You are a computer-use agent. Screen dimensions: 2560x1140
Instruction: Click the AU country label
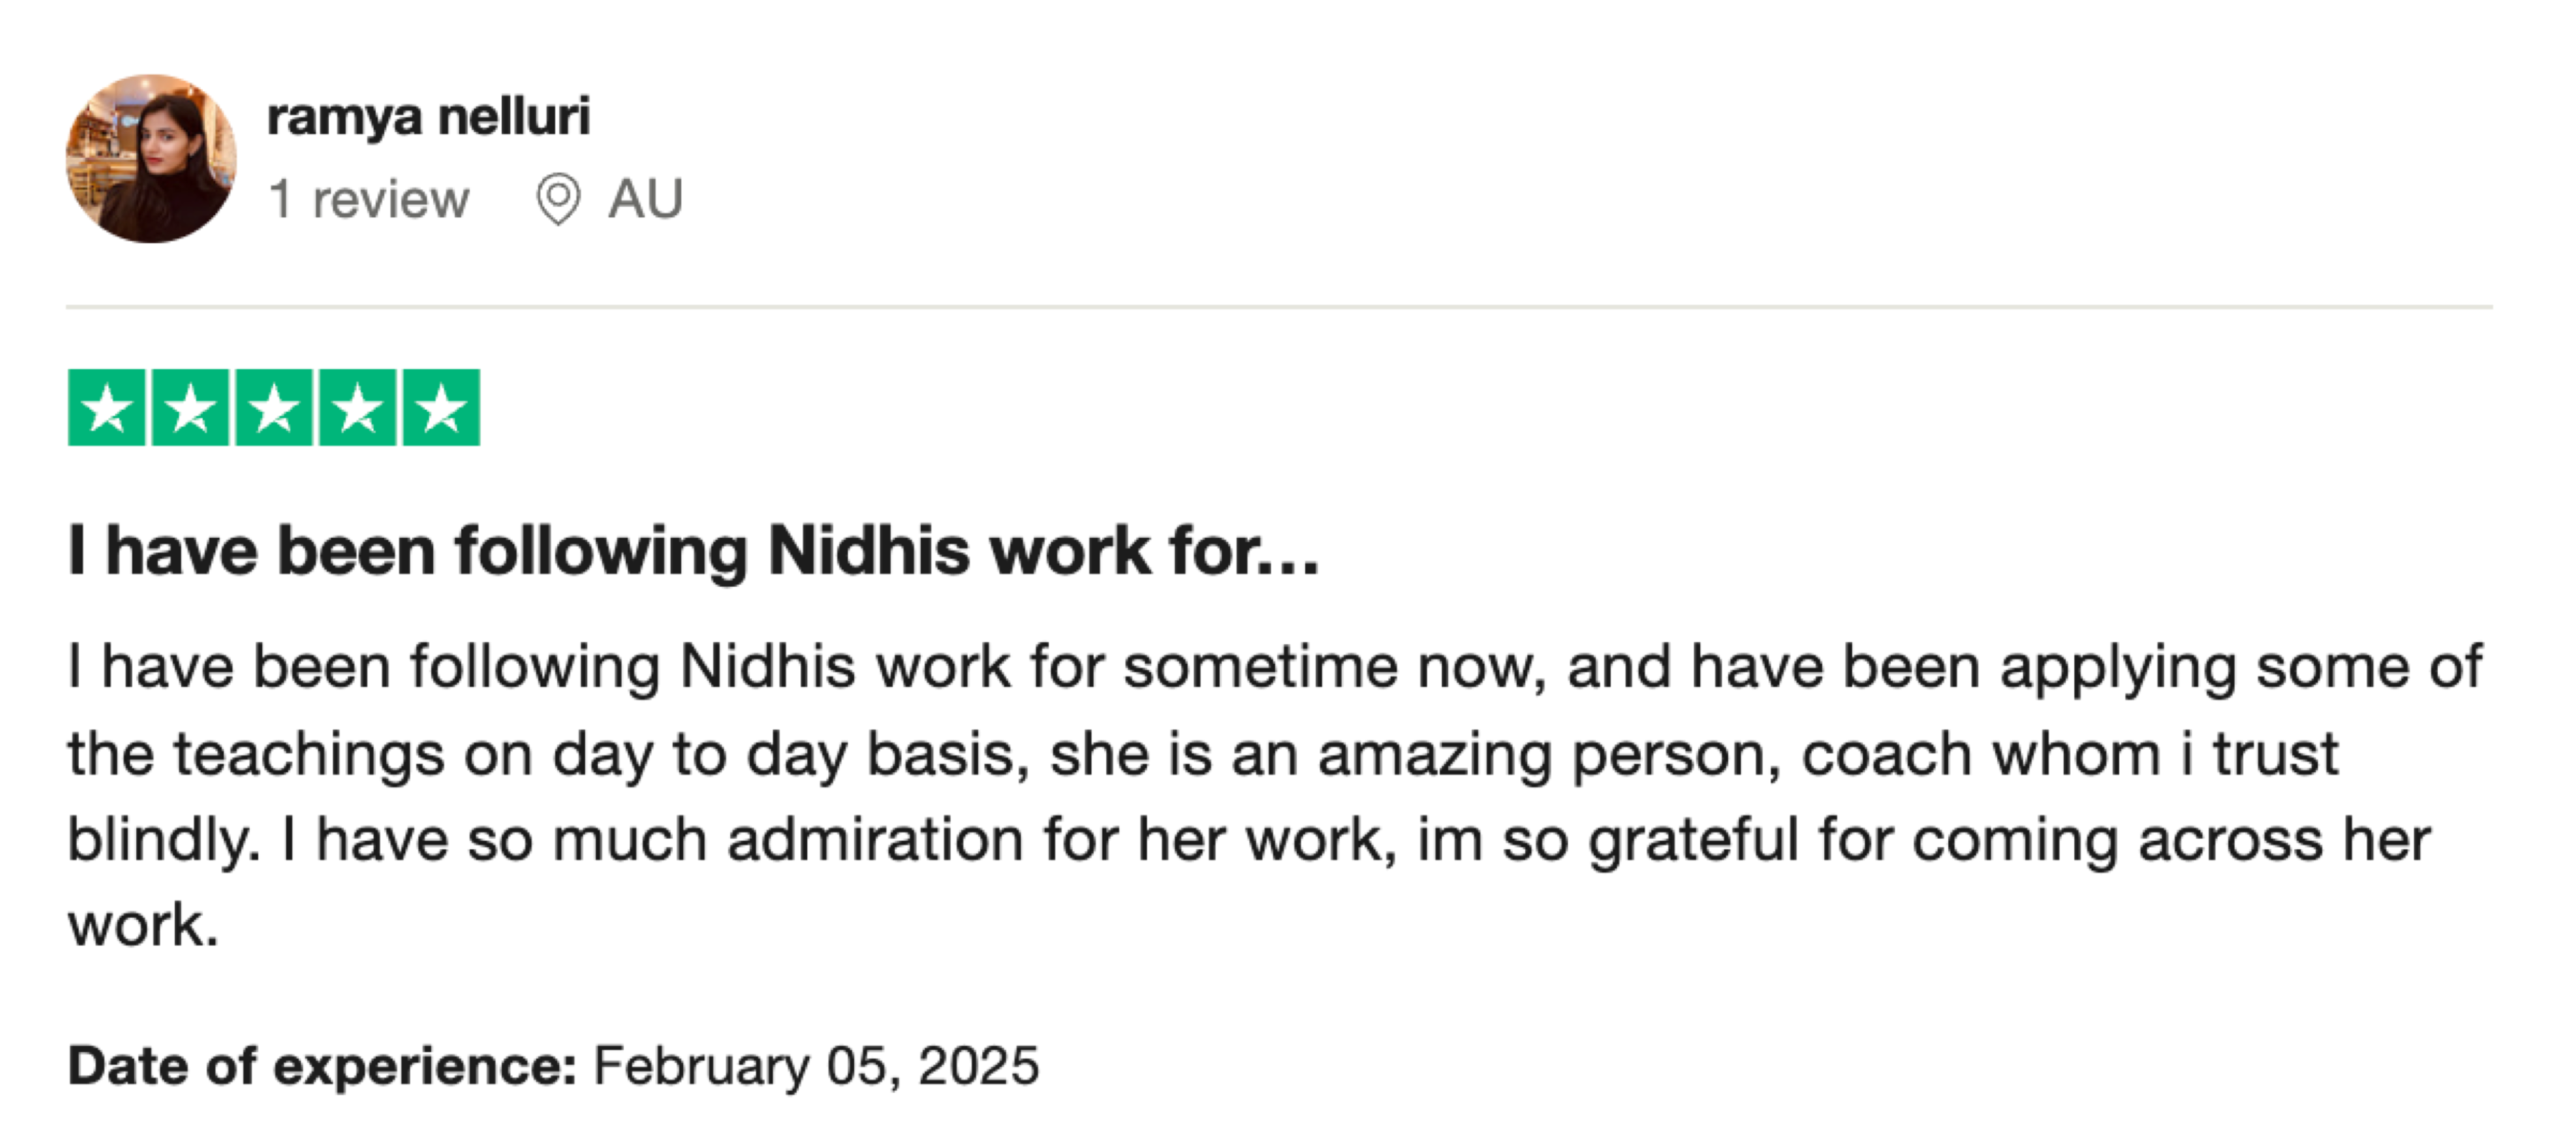pyautogui.click(x=645, y=198)
